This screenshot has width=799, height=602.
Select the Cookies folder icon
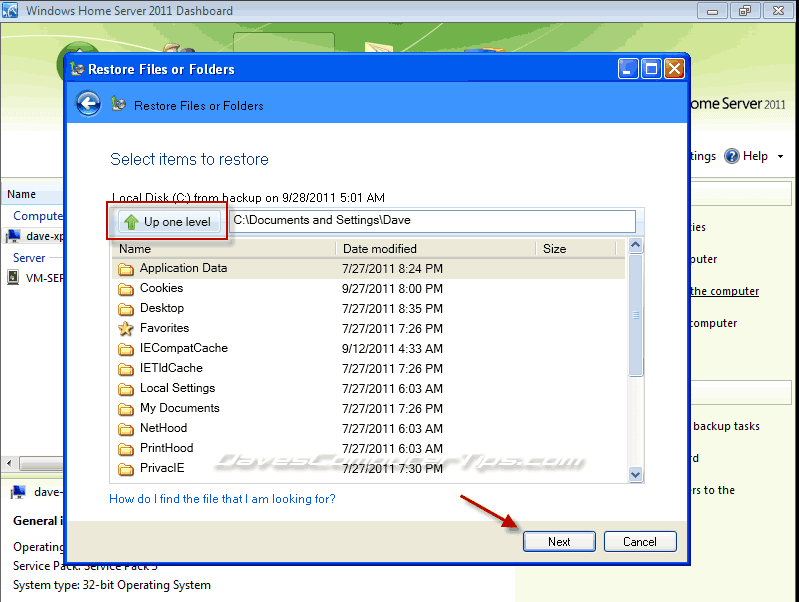(125, 289)
